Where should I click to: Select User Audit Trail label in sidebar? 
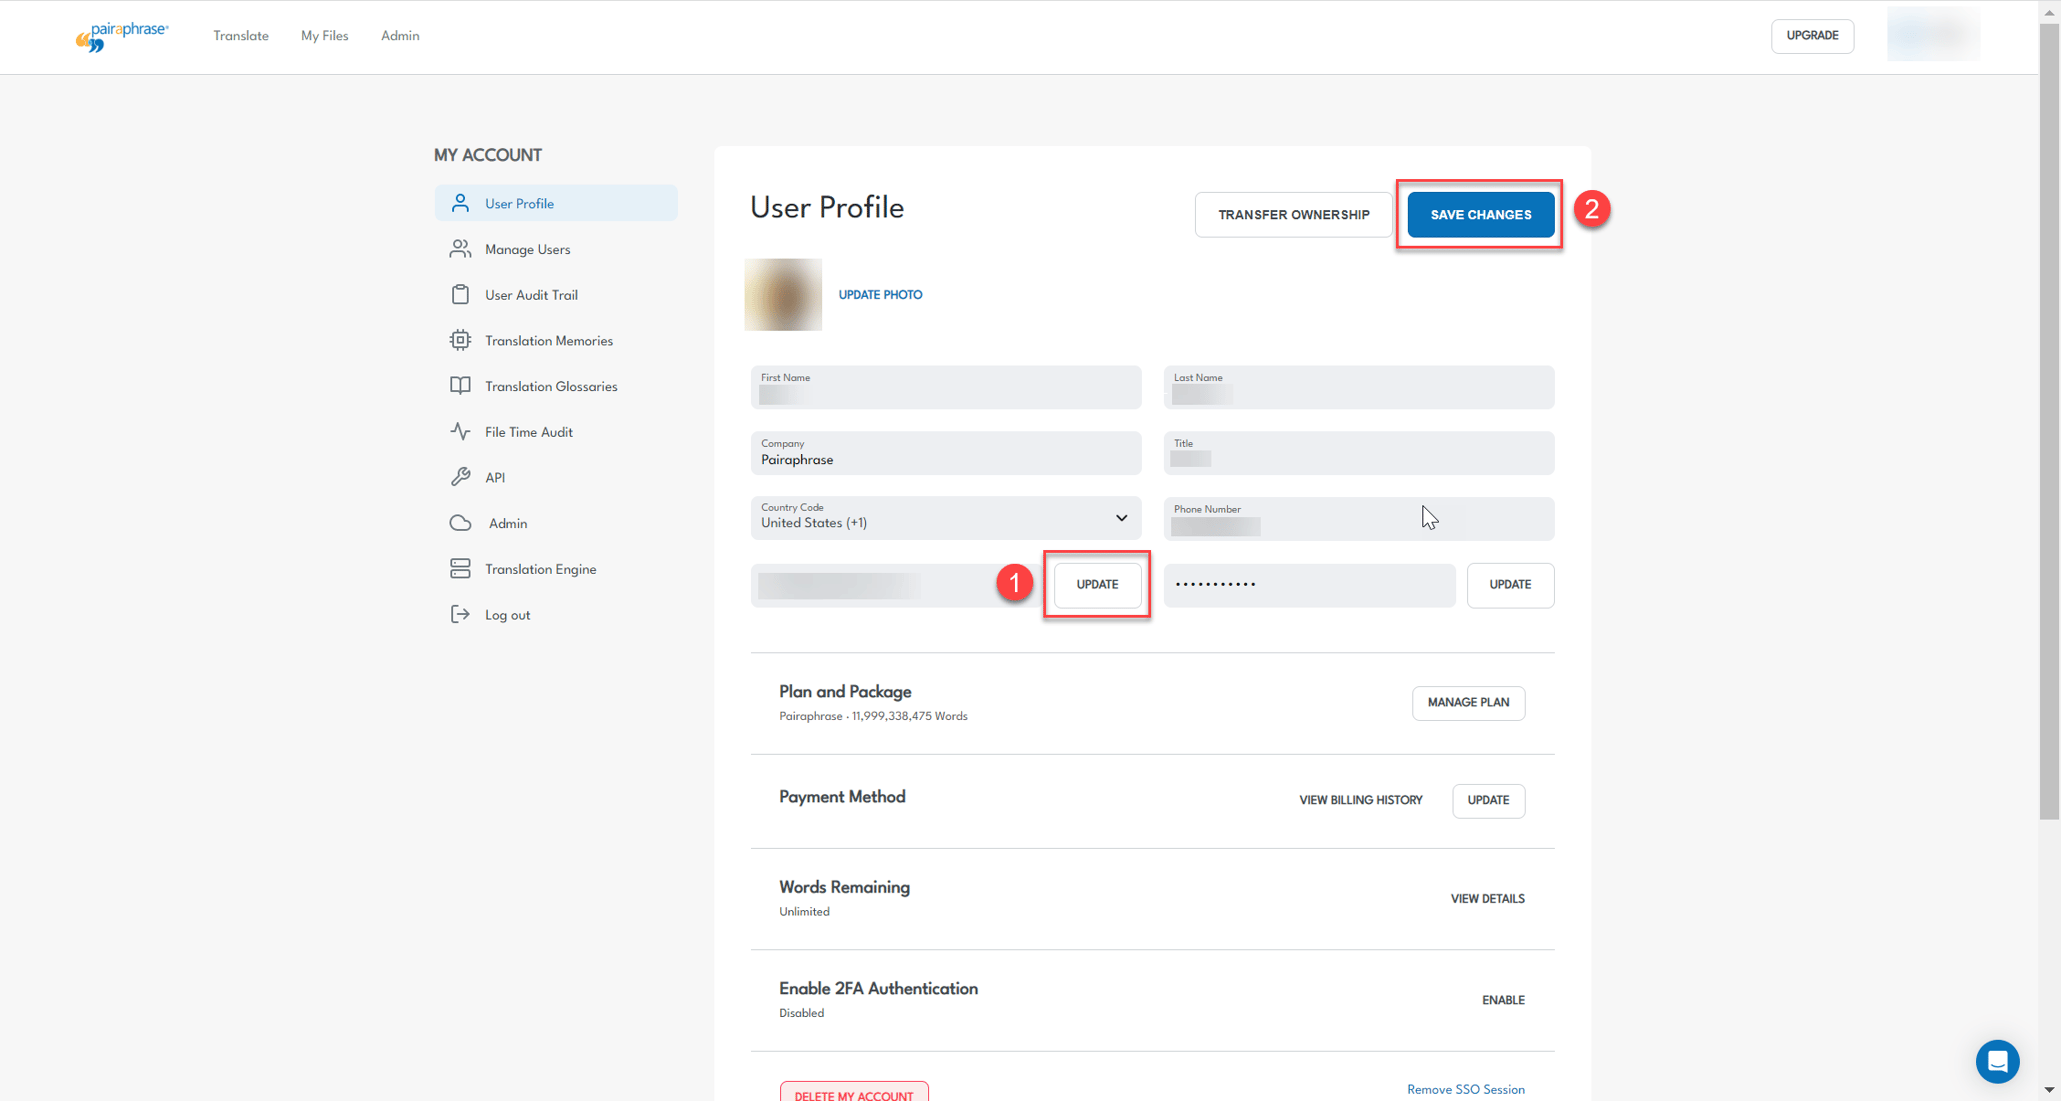[531, 295]
